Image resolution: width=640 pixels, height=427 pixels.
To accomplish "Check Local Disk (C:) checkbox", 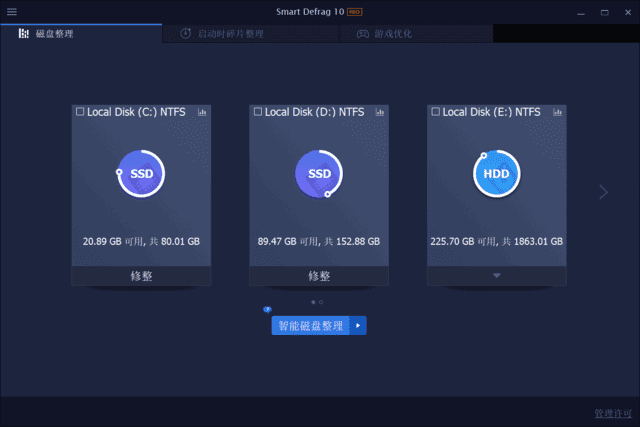I will coord(80,111).
